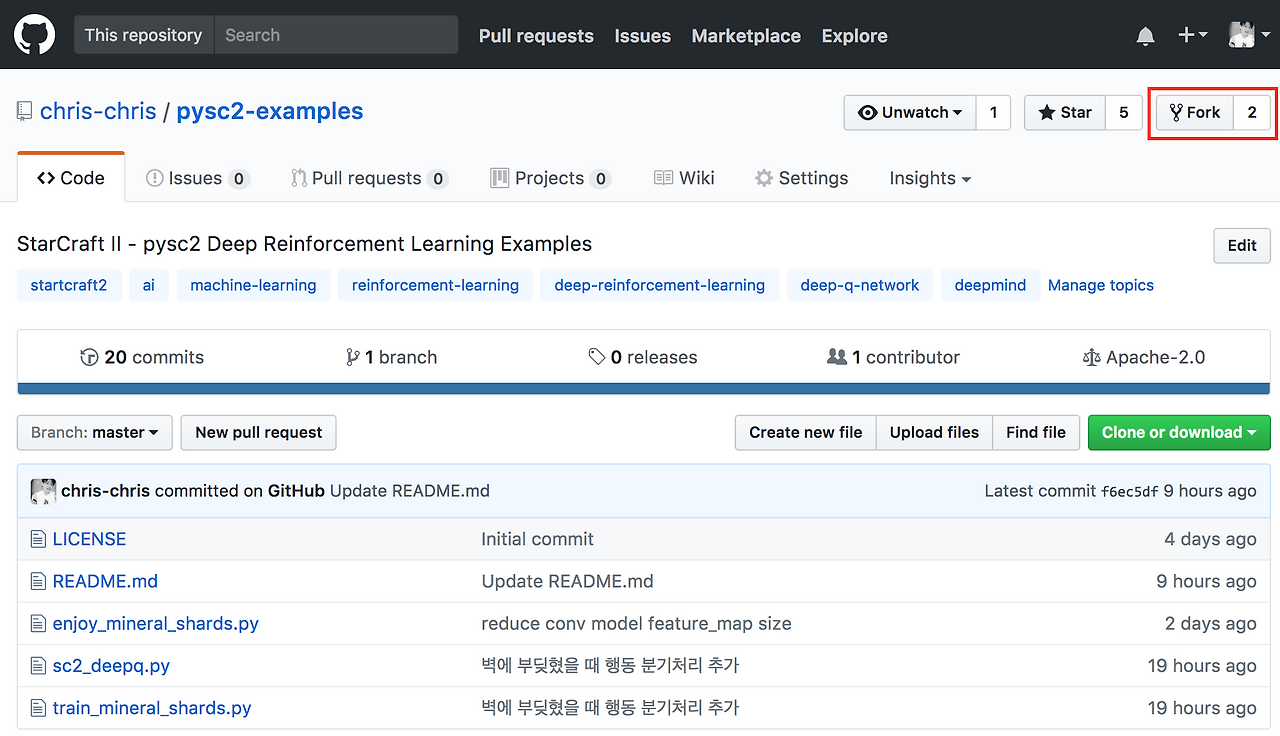Screen dimensions: 1280x736
Task: Click New pull request button
Action: (x=259, y=432)
